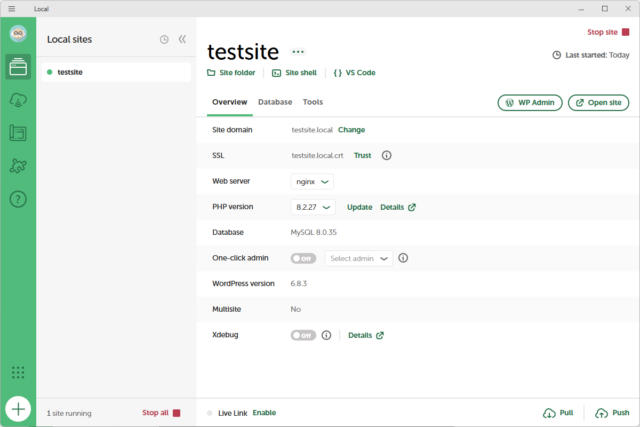Expand the PHP version dropdown
The height and width of the screenshot is (427, 640).
(313, 207)
